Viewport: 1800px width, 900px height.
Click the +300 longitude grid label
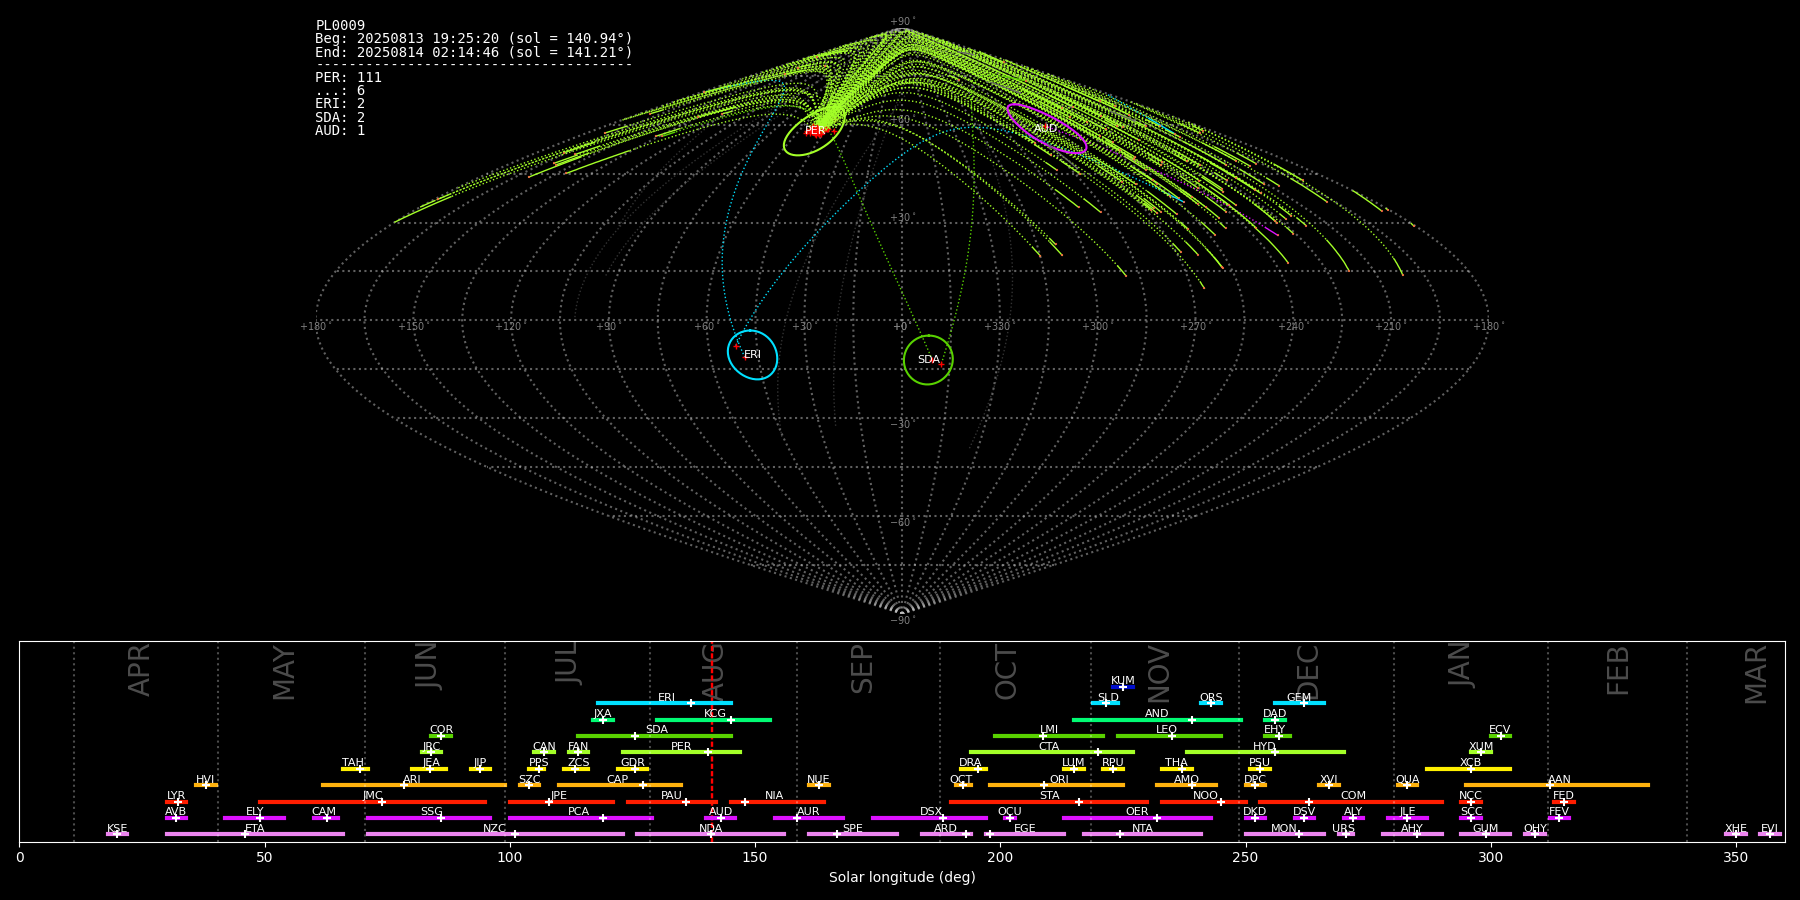point(1095,327)
